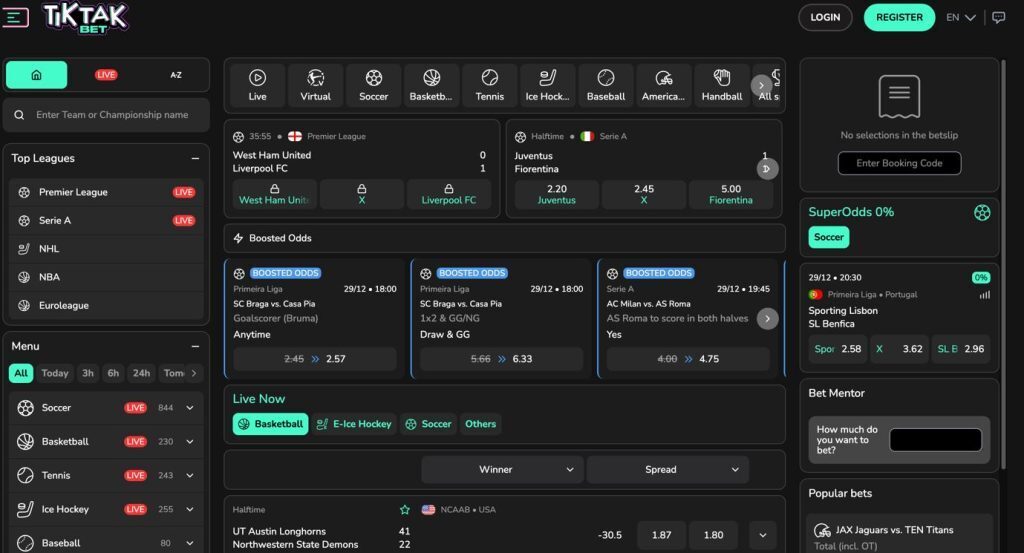Image resolution: width=1024 pixels, height=553 pixels.
Task: Filter menu by 24h
Action: [141, 373]
